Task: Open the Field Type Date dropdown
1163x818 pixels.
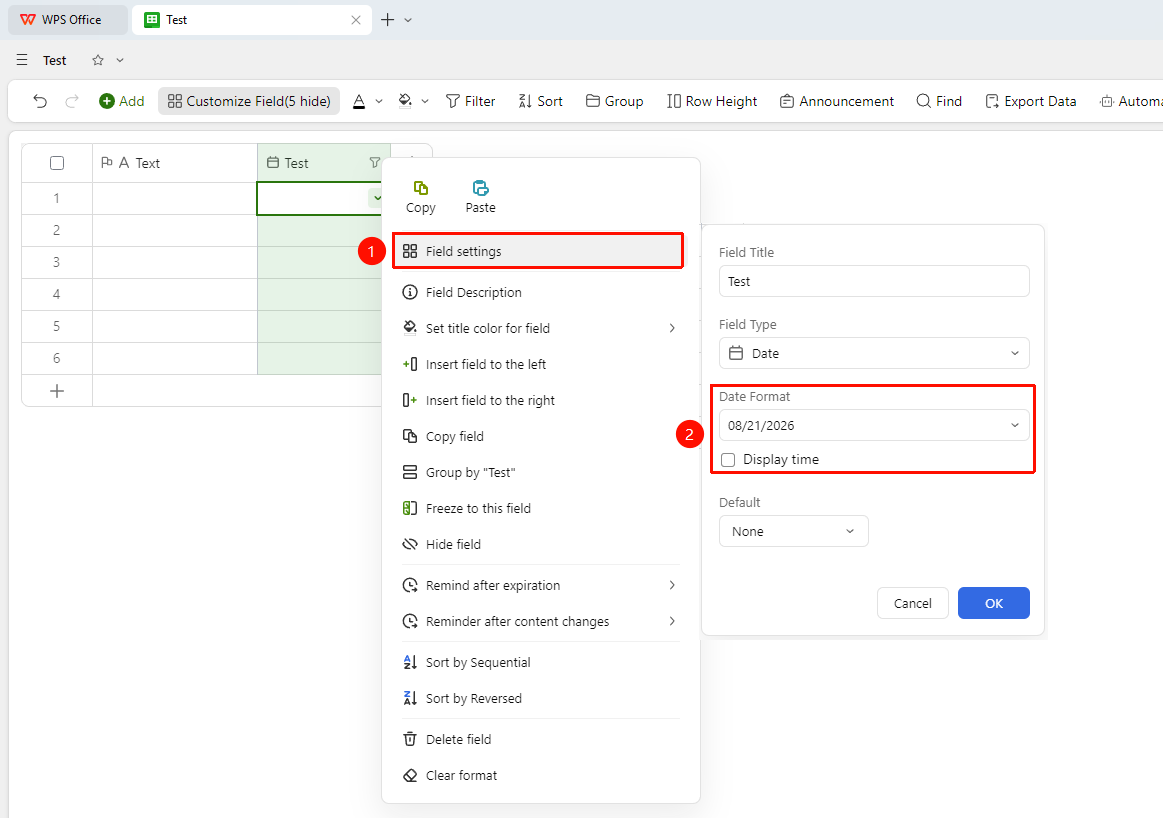Action: click(x=874, y=353)
